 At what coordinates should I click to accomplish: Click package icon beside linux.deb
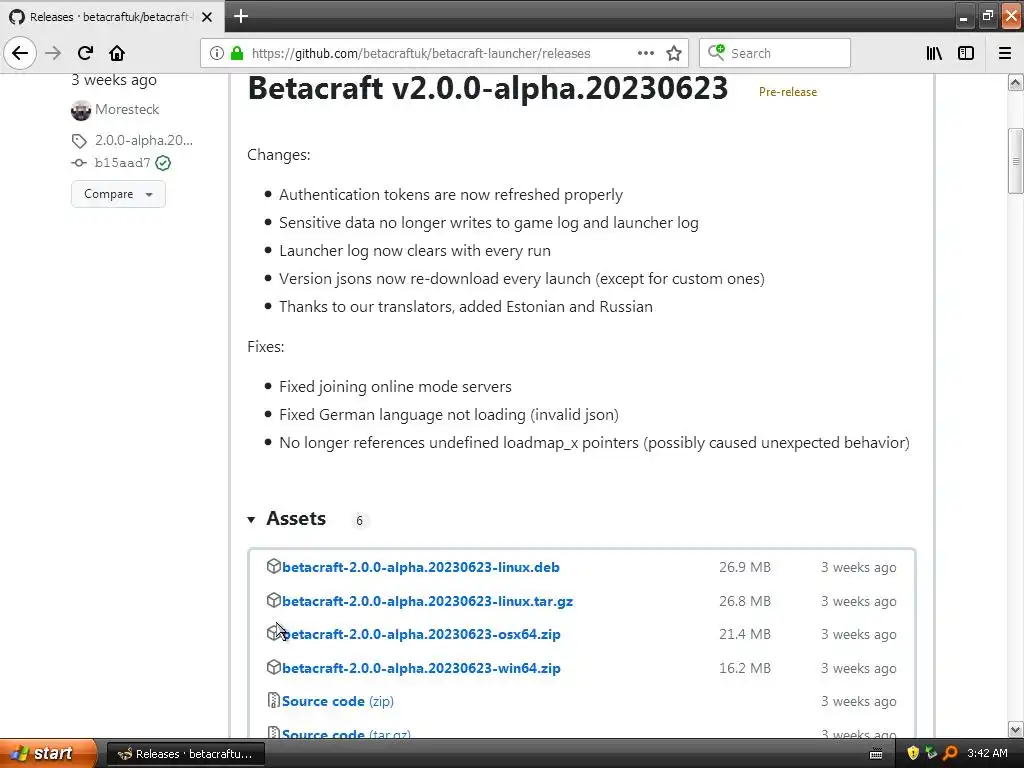coord(274,566)
